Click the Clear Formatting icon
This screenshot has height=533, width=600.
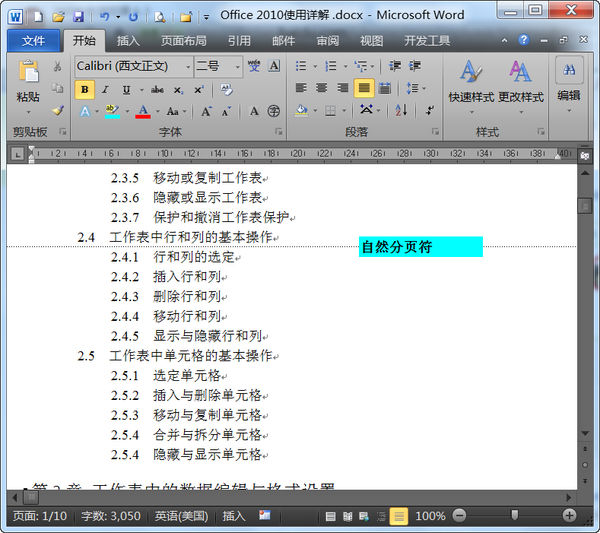(226, 90)
